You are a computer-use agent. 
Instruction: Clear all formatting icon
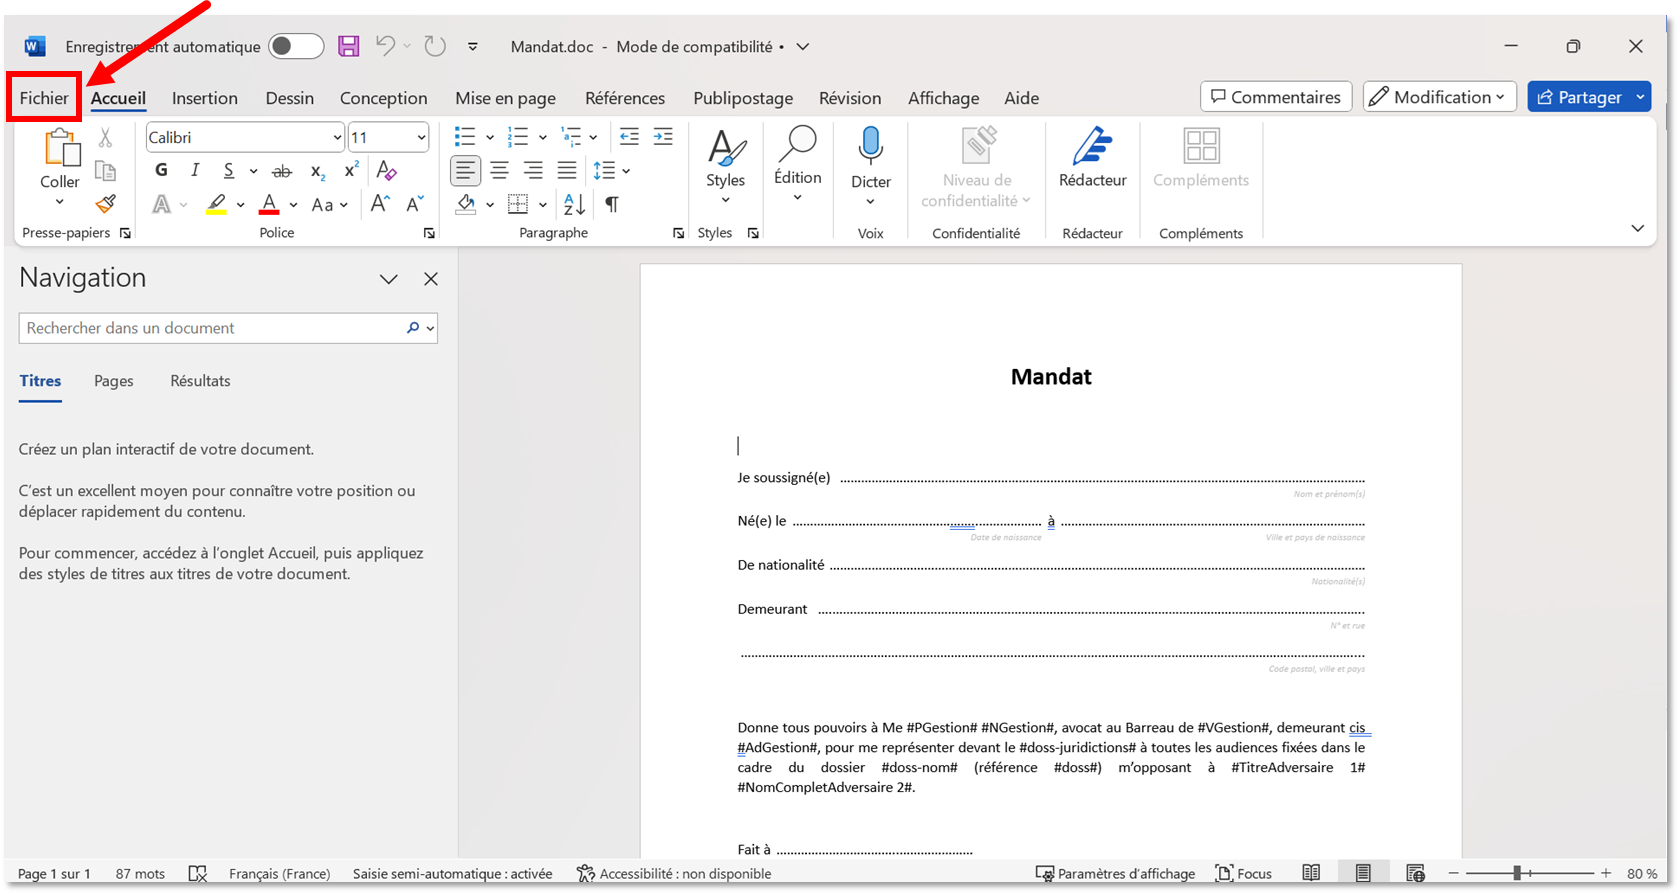click(x=387, y=170)
